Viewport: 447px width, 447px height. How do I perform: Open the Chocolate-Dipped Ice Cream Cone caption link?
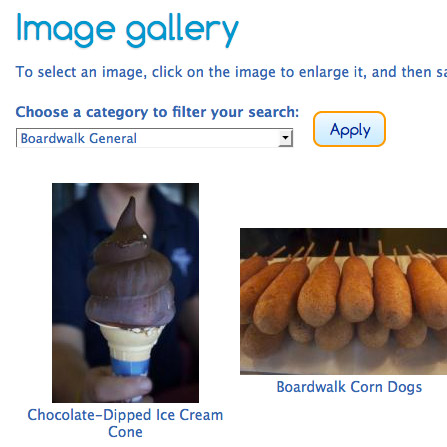point(125,423)
